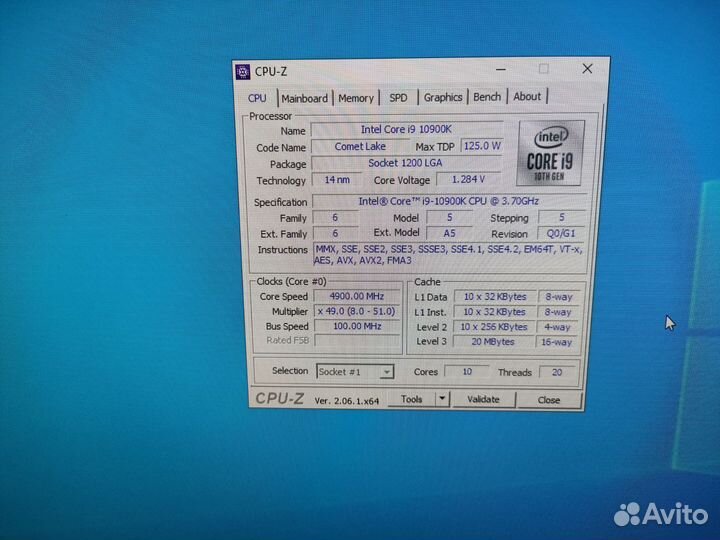Switch to the Mainboard tab
This screenshot has height=540, width=720.
pyautogui.click(x=304, y=98)
